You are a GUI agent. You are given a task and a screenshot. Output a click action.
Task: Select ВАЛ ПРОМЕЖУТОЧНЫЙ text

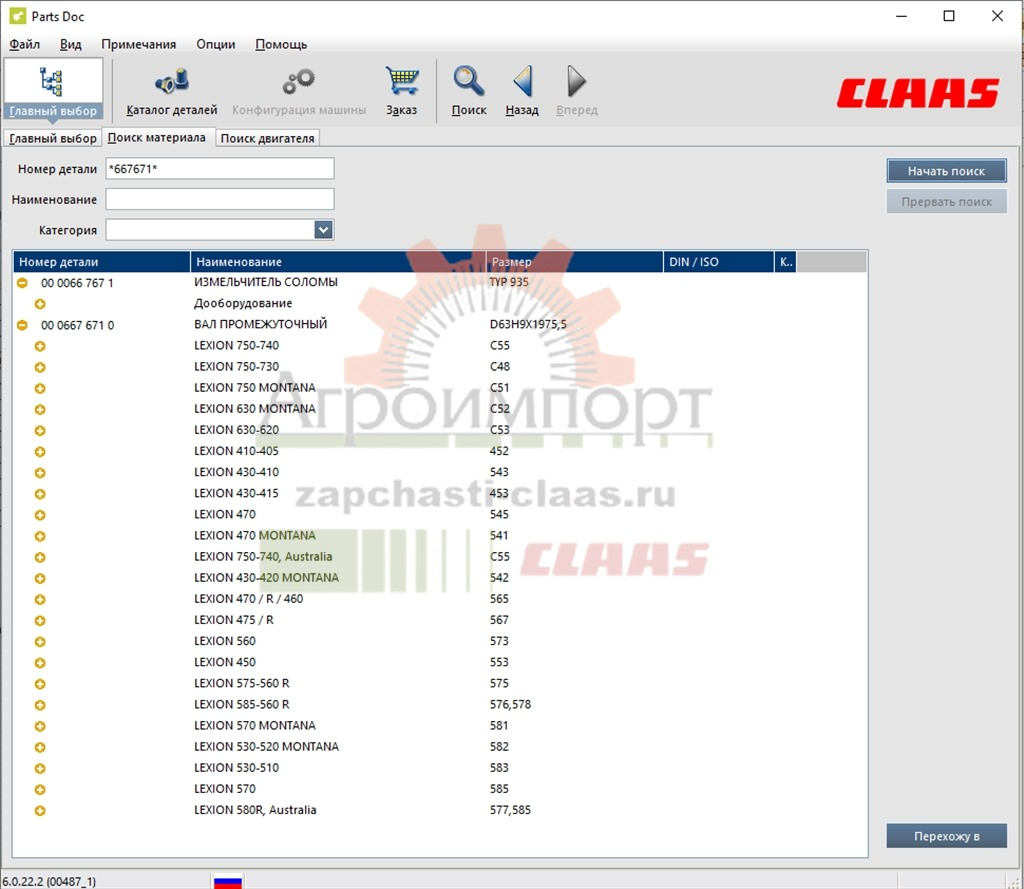click(261, 324)
